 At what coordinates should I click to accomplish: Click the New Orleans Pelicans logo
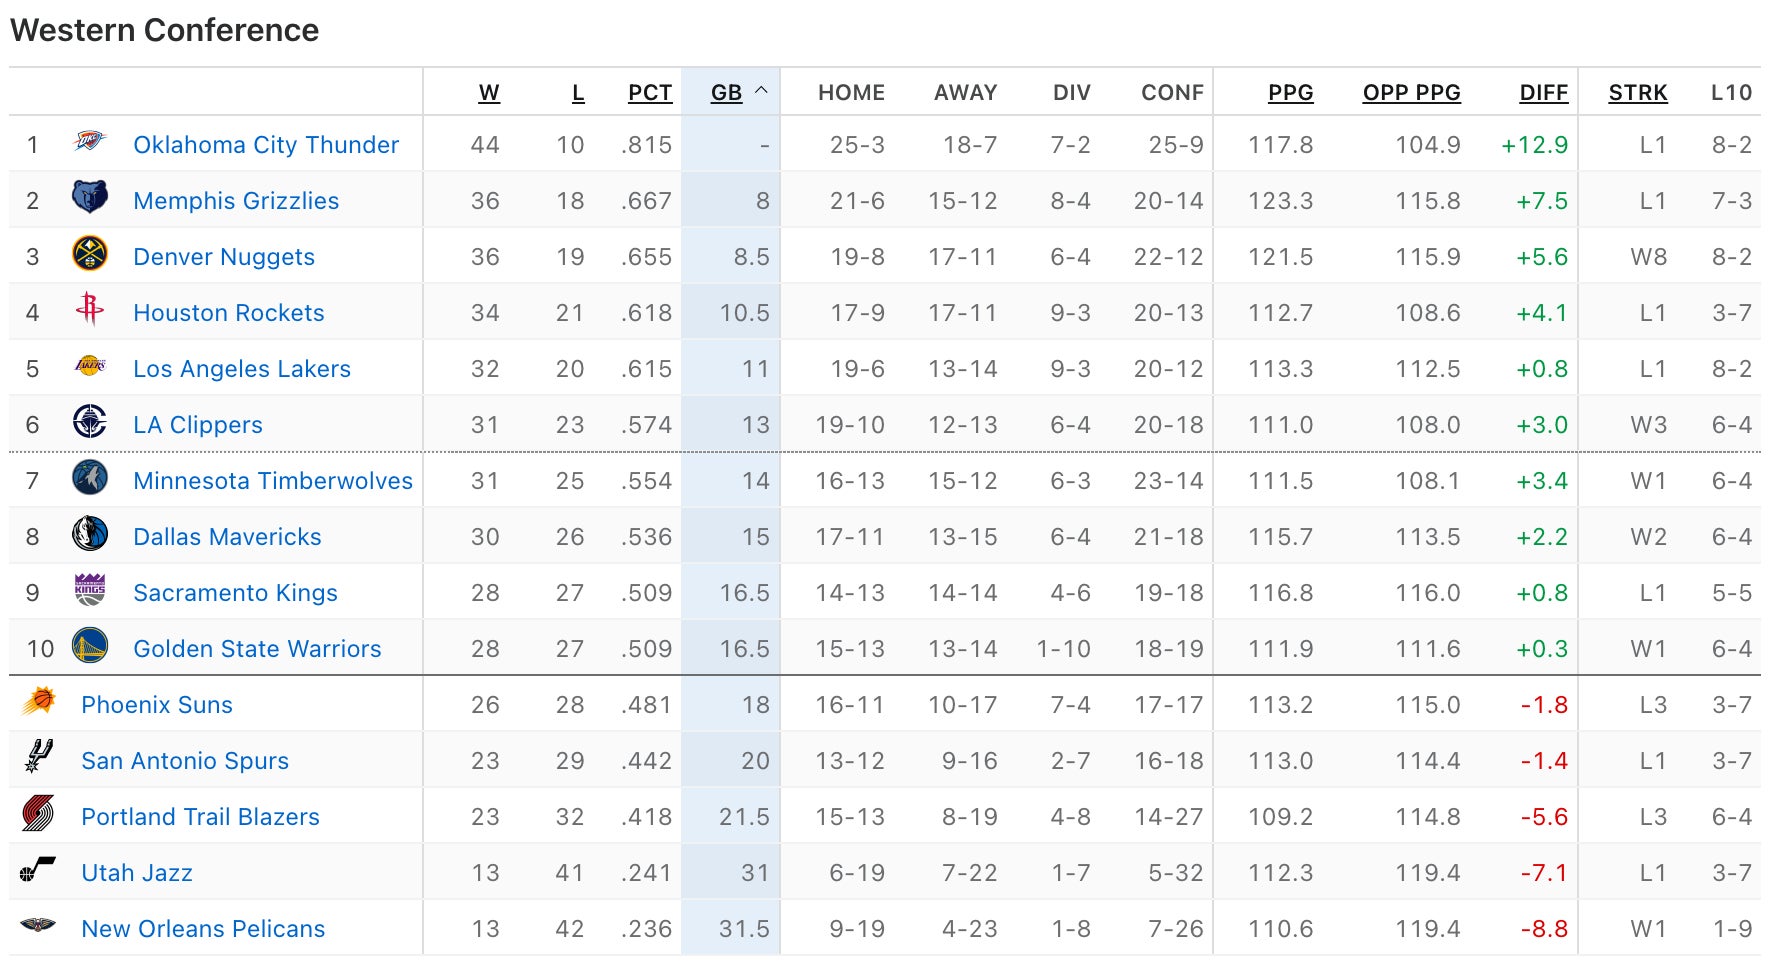pyautogui.click(x=38, y=926)
